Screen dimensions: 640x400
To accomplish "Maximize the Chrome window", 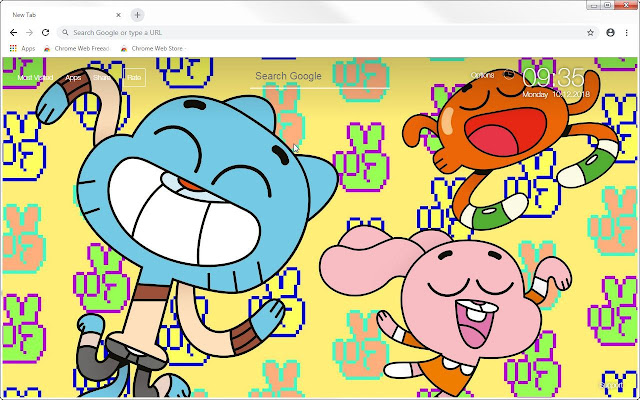I will pyautogui.click(x=607, y=5).
